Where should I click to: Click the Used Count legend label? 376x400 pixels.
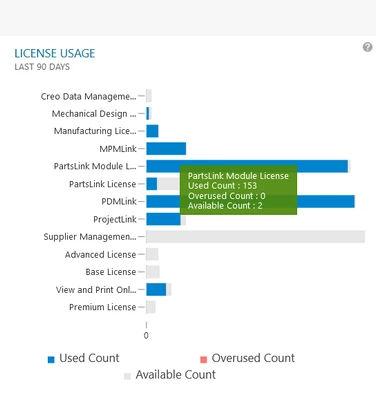tap(89, 358)
